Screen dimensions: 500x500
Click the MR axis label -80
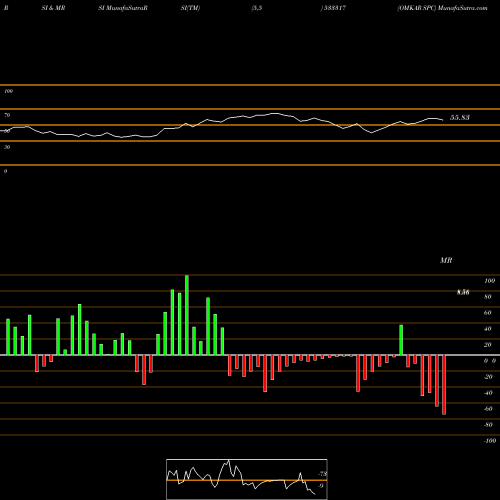[x=488, y=425]
